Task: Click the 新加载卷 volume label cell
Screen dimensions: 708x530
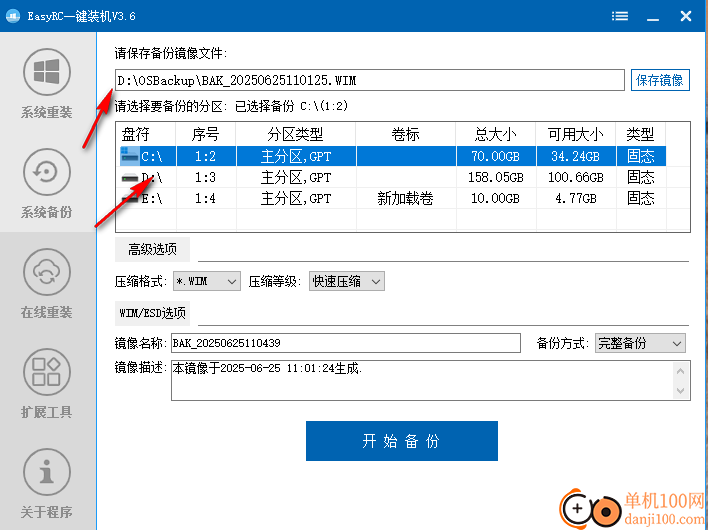Action: coord(406,199)
